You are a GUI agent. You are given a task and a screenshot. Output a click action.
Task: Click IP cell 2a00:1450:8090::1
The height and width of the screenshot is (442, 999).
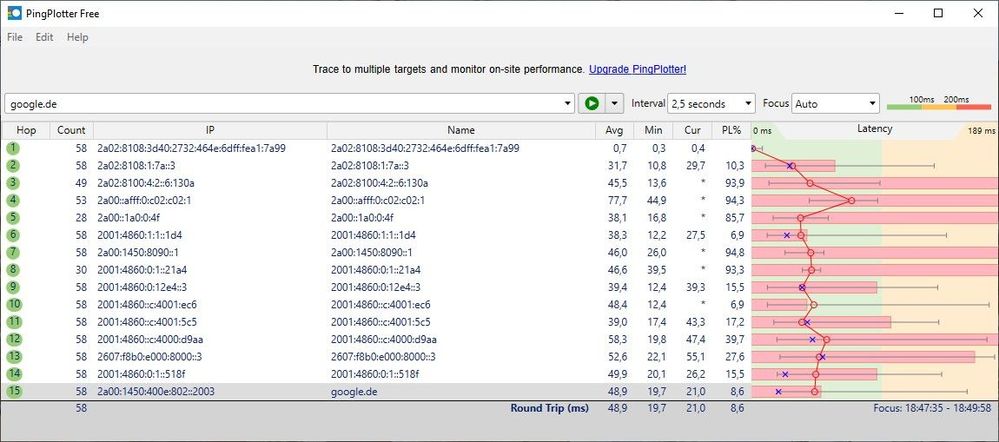[138, 252]
